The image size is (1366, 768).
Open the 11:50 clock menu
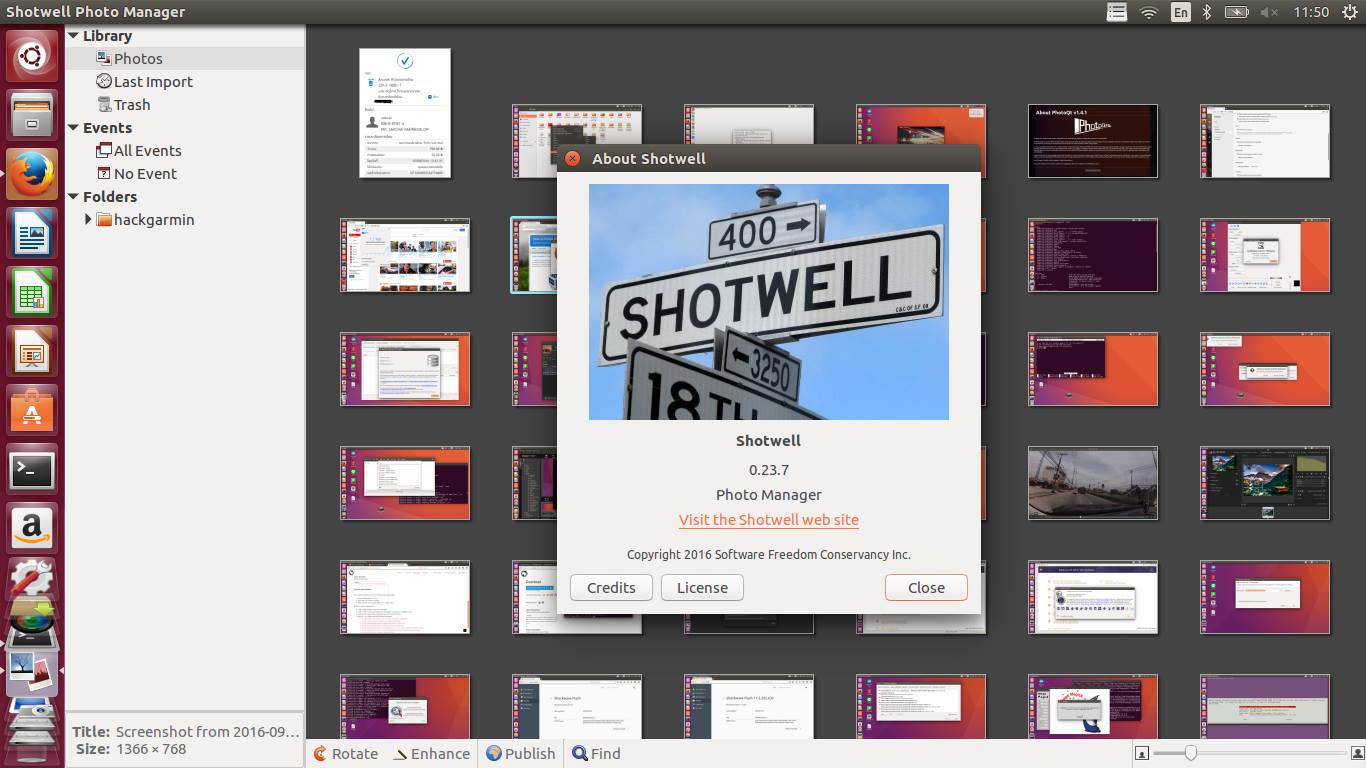pyautogui.click(x=1311, y=12)
